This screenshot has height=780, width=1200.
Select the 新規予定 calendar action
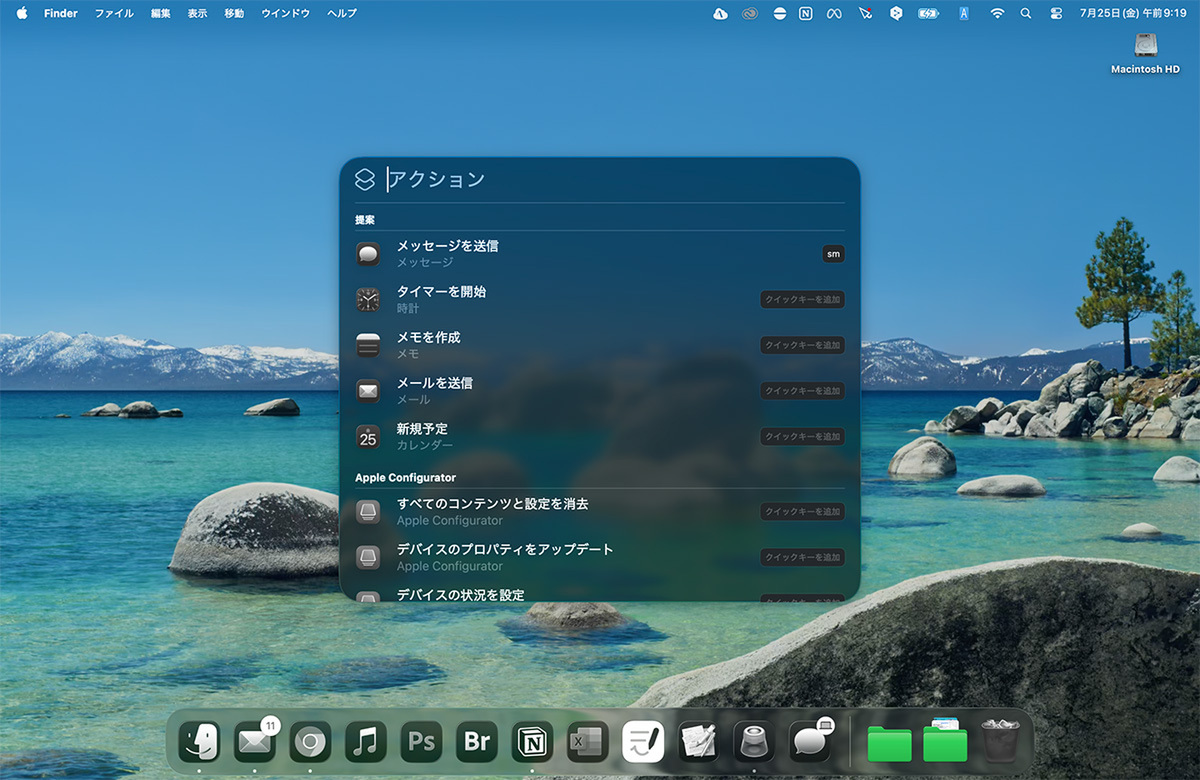pos(424,436)
